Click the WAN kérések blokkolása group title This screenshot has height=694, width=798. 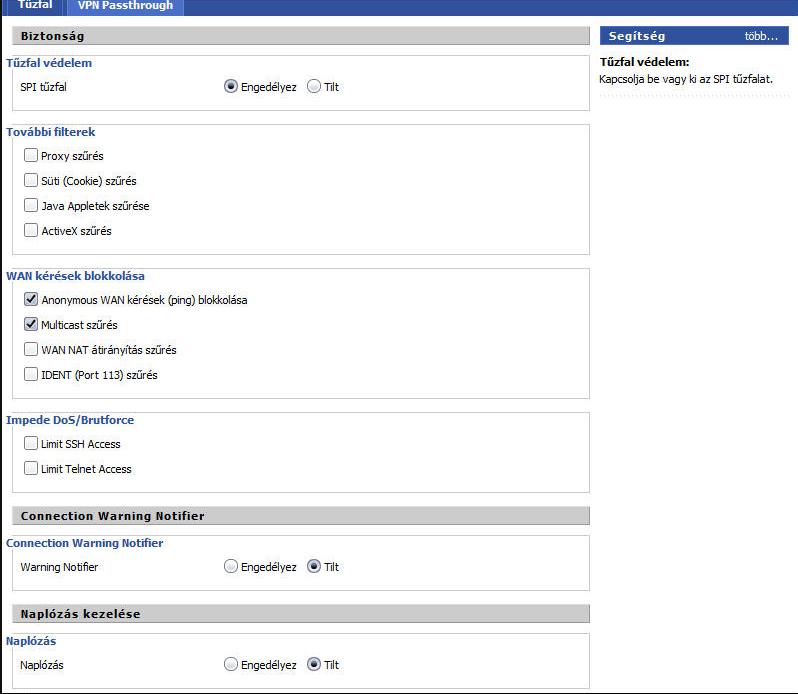[x=75, y=276]
